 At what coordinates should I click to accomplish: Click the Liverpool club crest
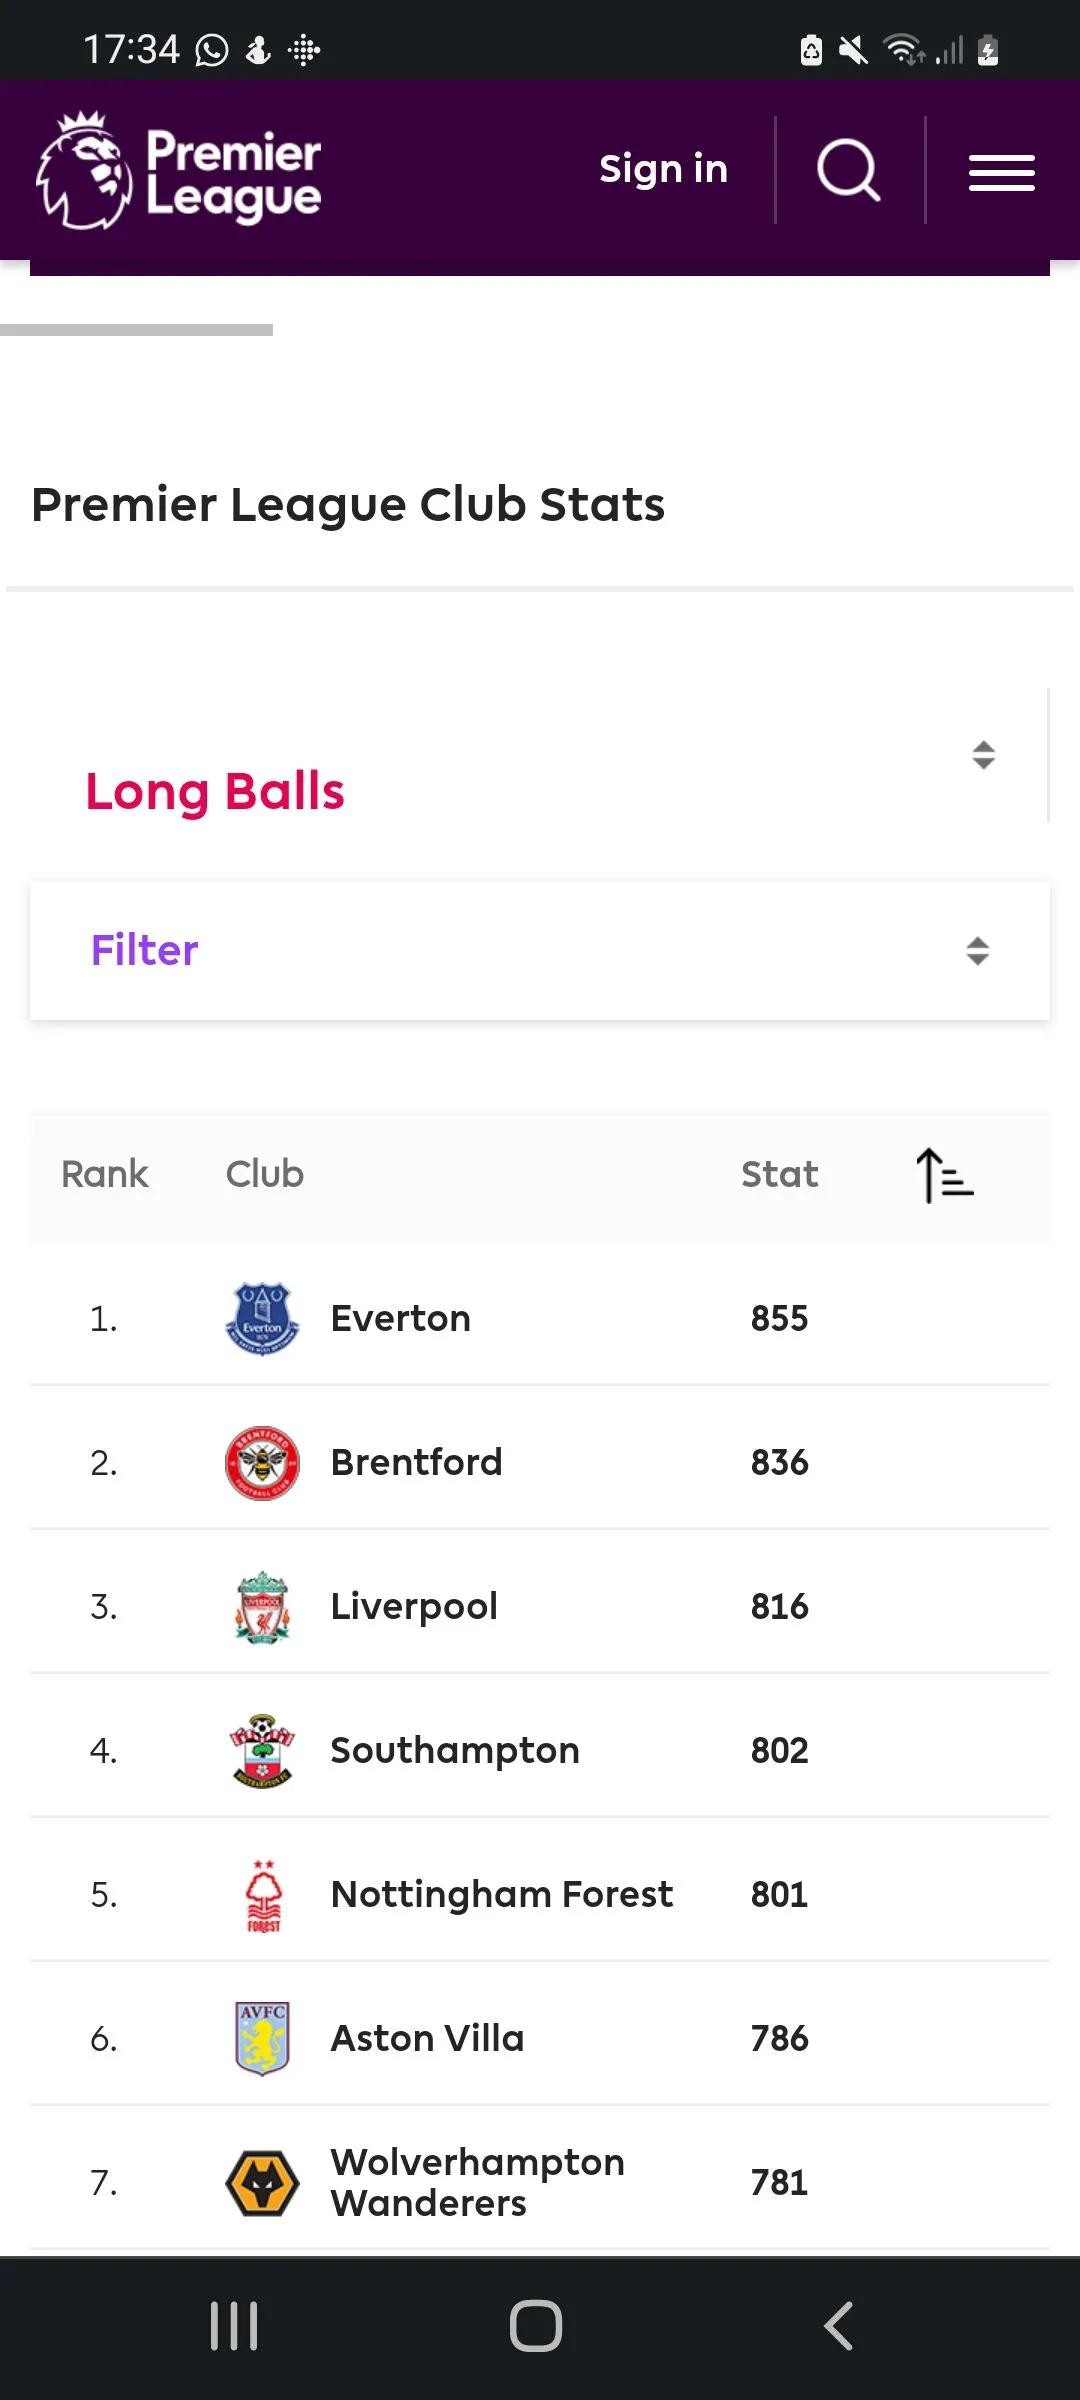(x=262, y=1606)
